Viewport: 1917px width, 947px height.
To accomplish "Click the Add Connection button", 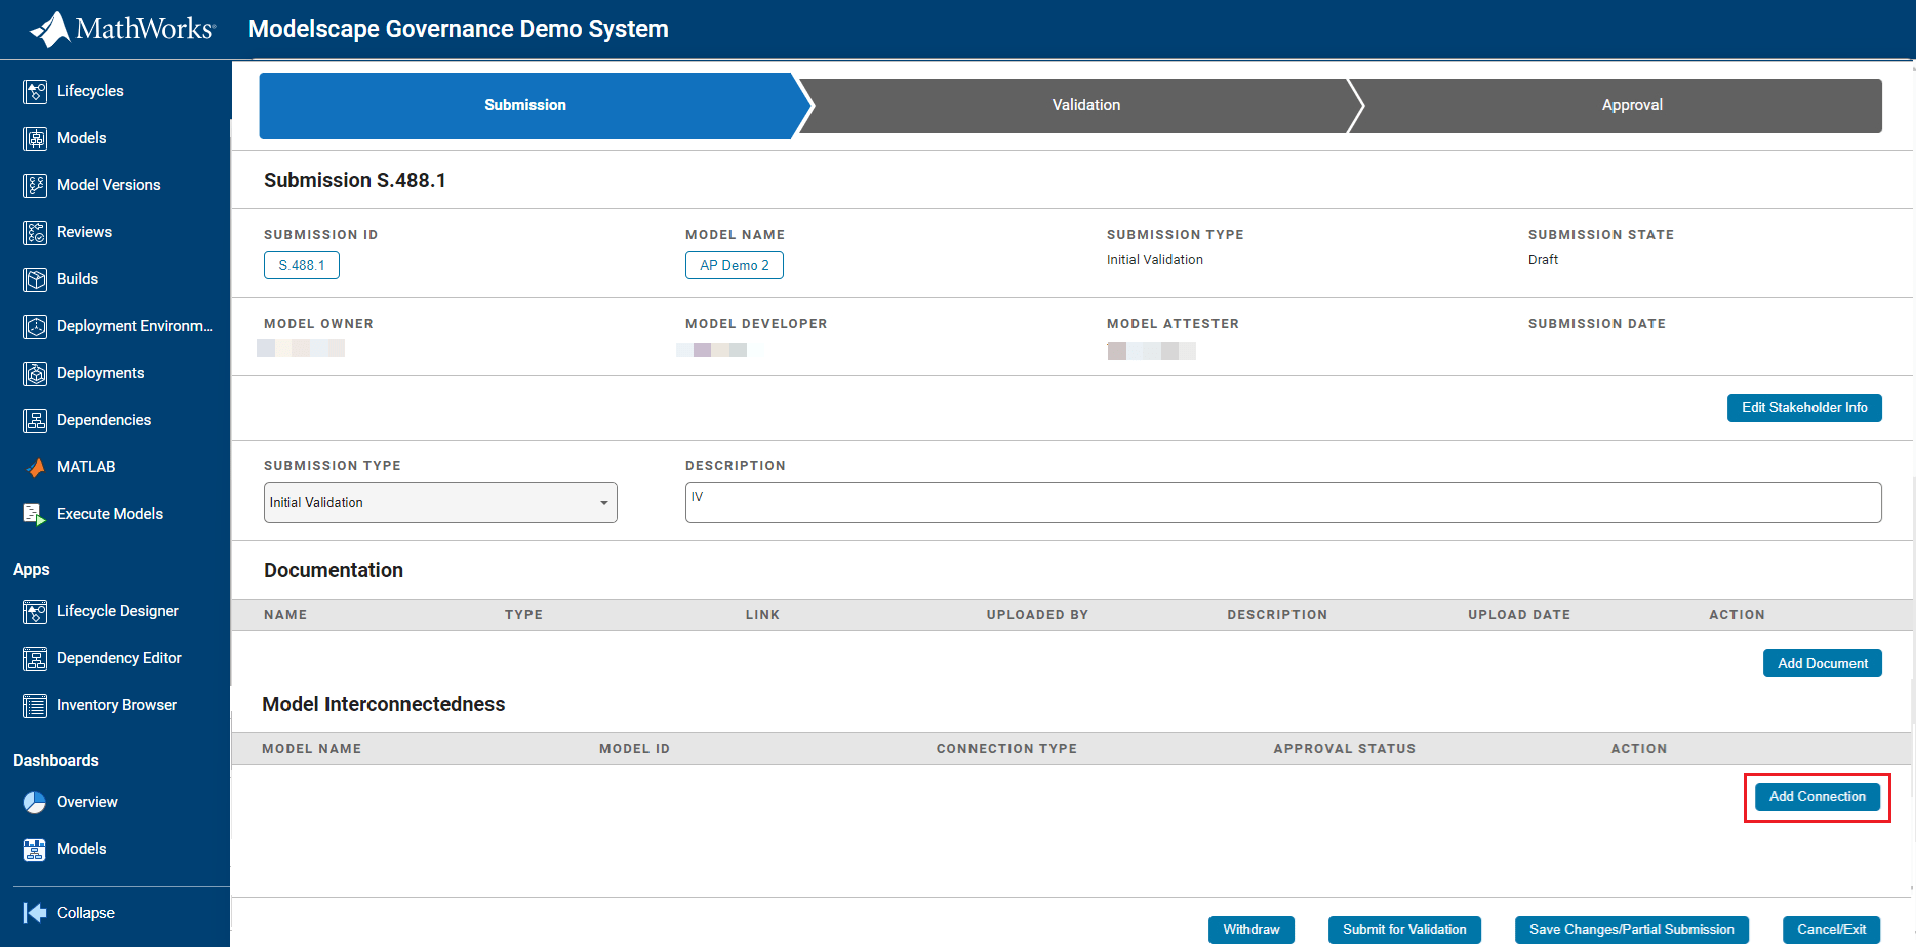I will (x=1816, y=796).
